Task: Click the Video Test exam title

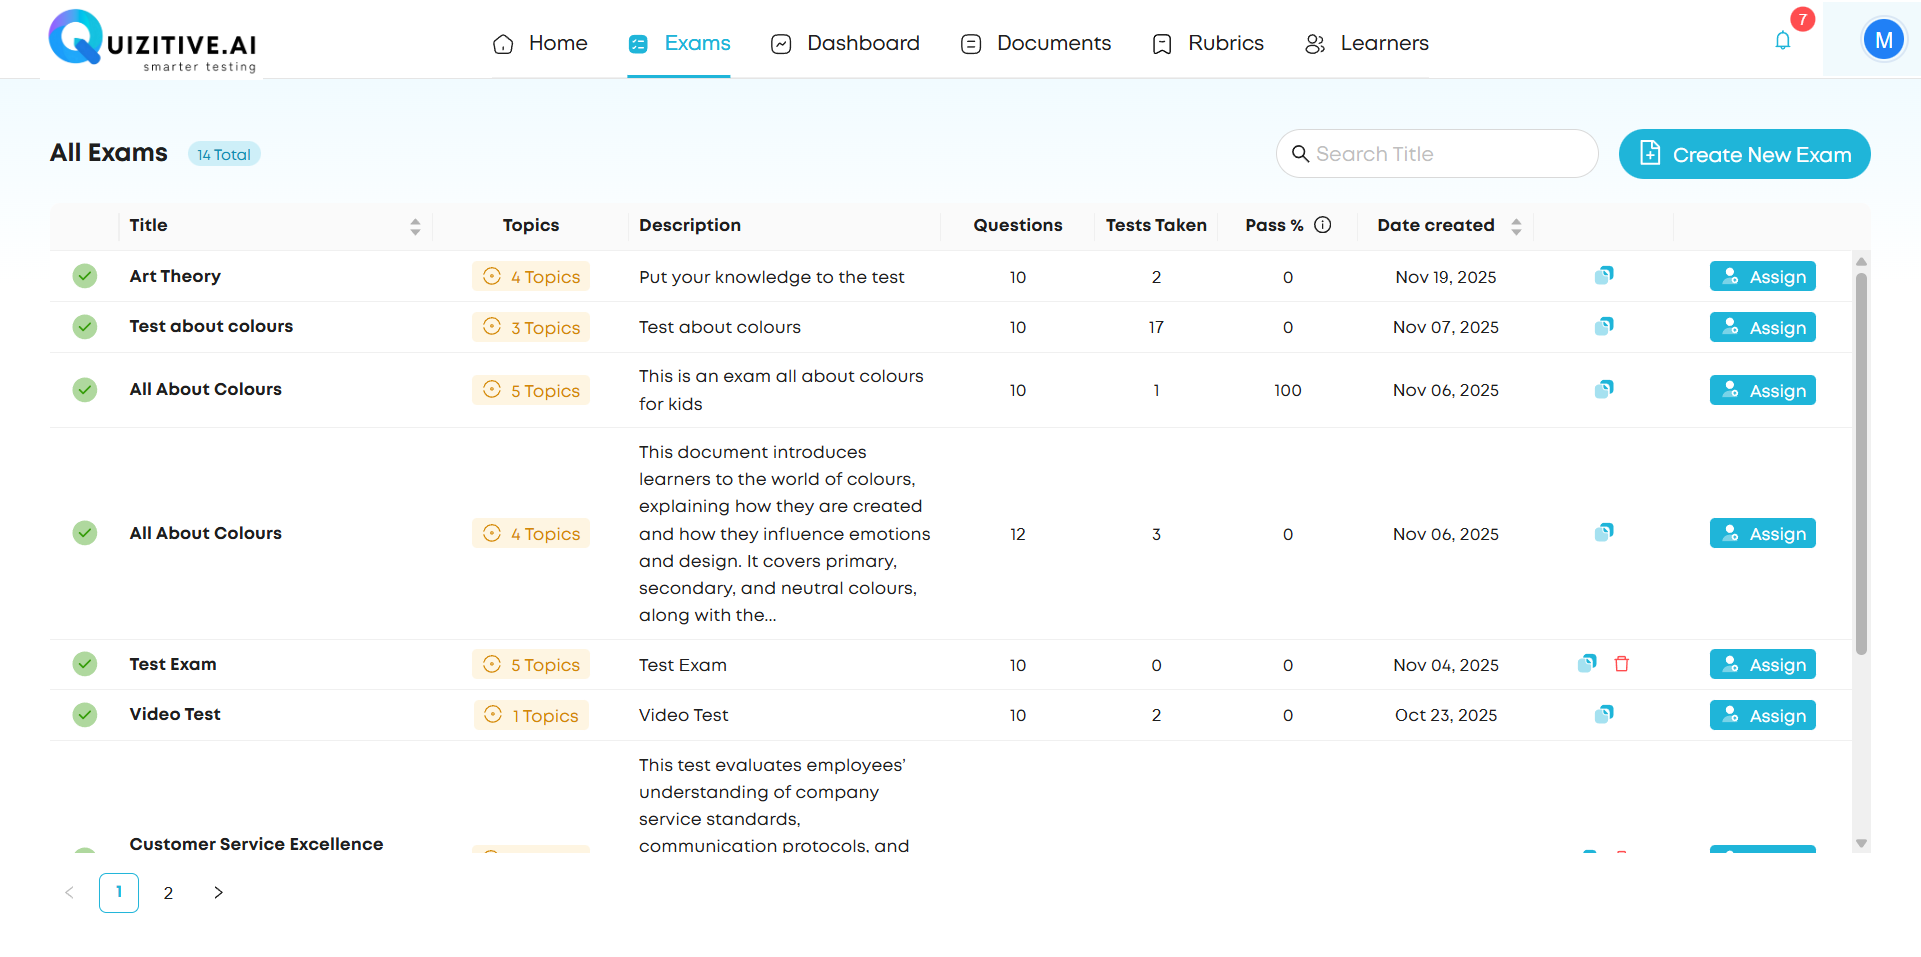Action: [175, 714]
